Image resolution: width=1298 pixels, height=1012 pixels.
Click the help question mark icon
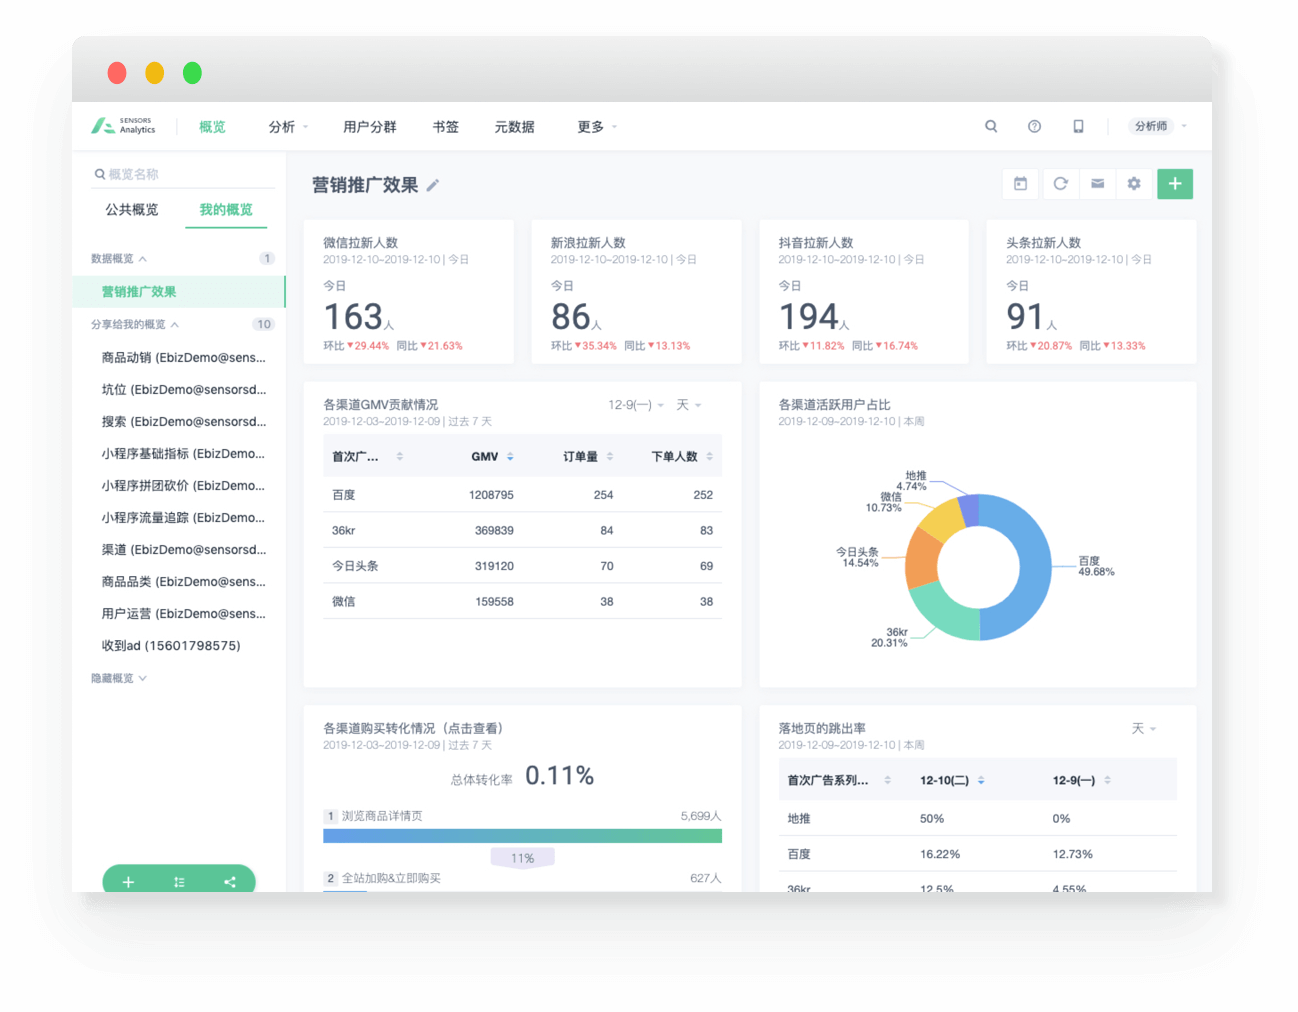[x=1034, y=127]
